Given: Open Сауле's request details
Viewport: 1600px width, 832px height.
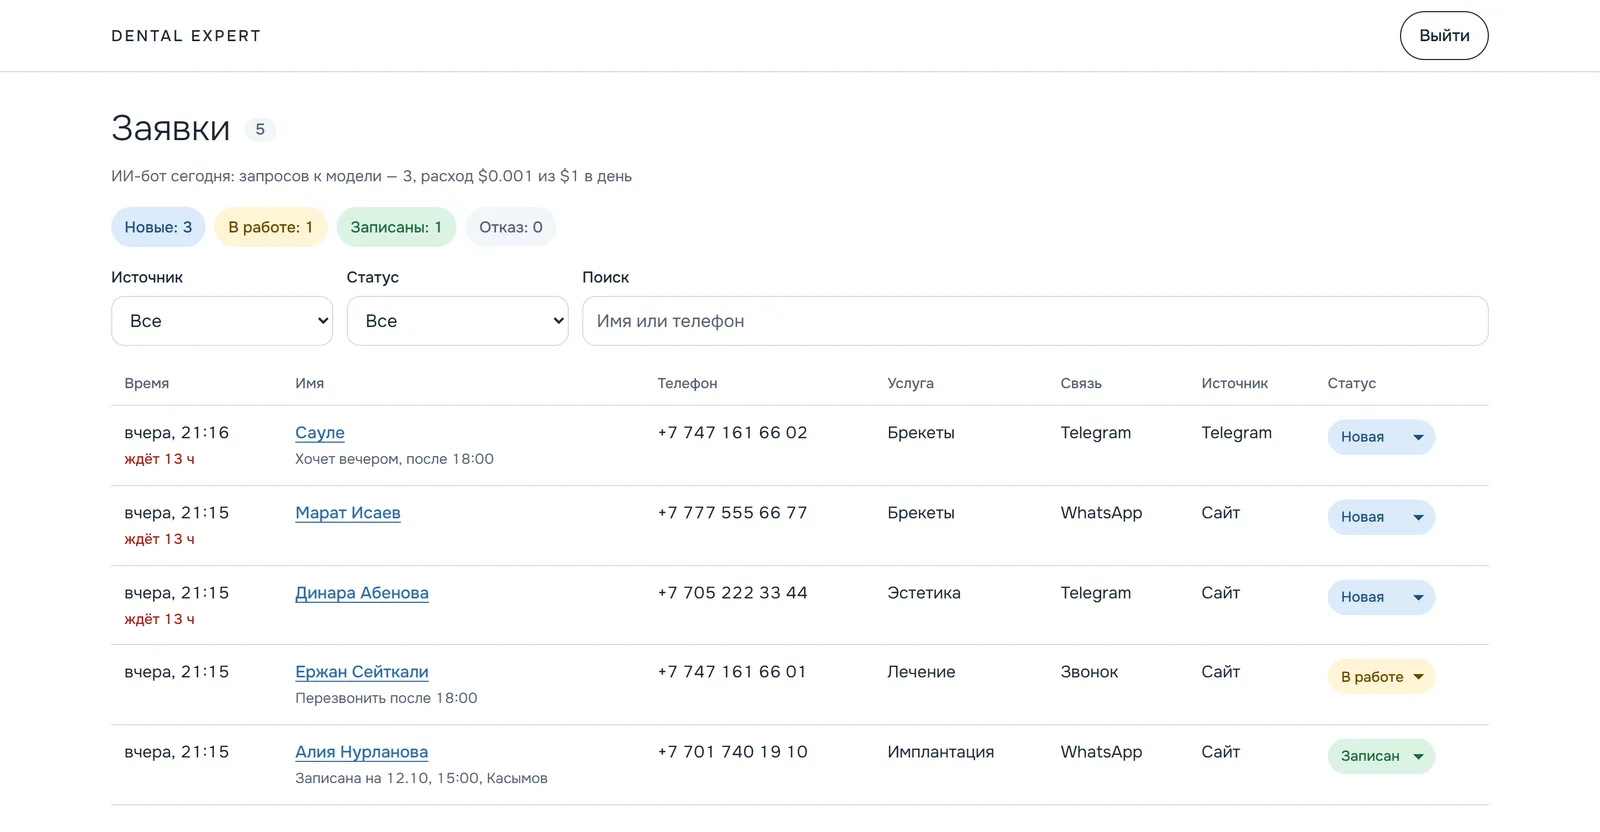Looking at the screenshot, I should pyautogui.click(x=320, y=433).
